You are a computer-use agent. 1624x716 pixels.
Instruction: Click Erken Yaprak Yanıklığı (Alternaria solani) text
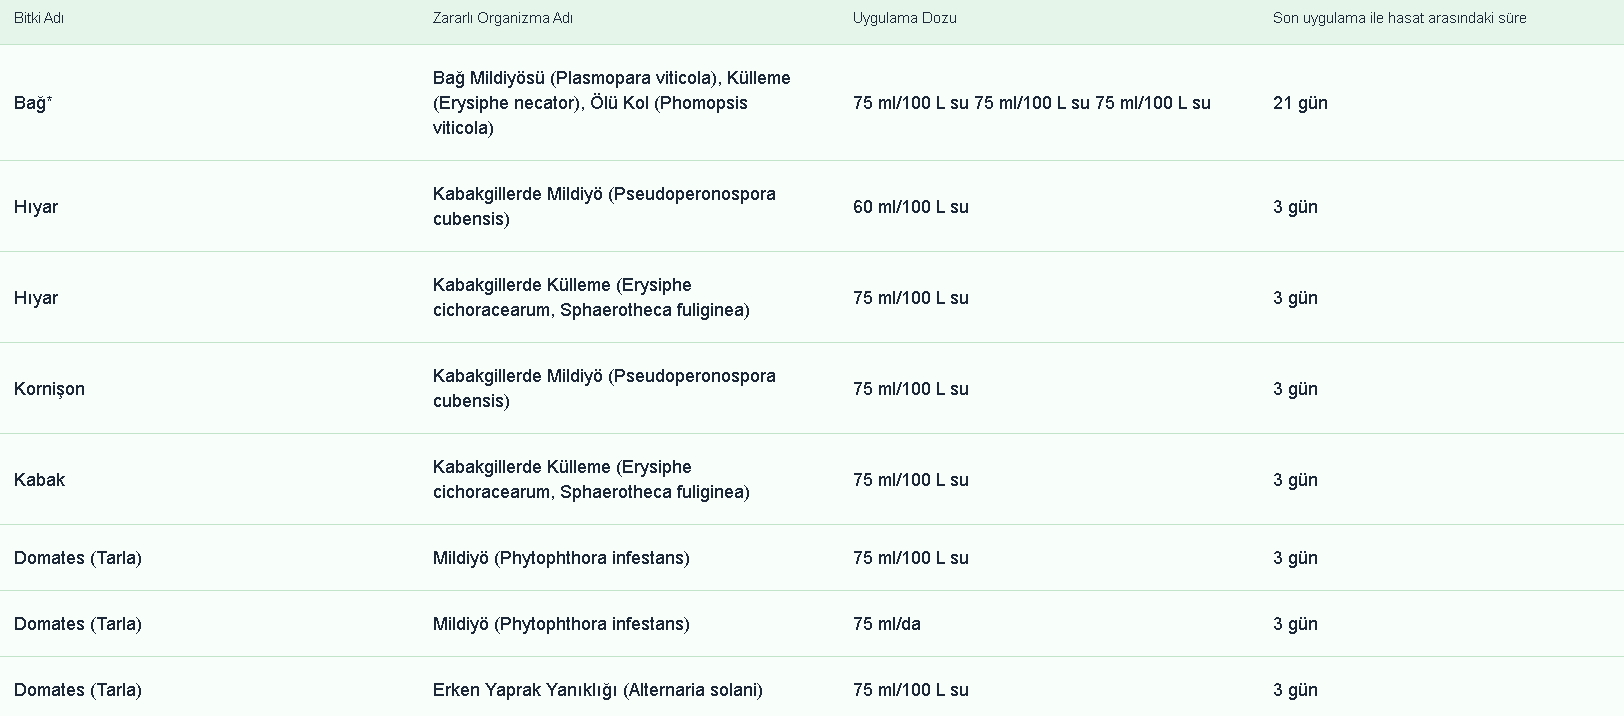click(x=597, y=690)
